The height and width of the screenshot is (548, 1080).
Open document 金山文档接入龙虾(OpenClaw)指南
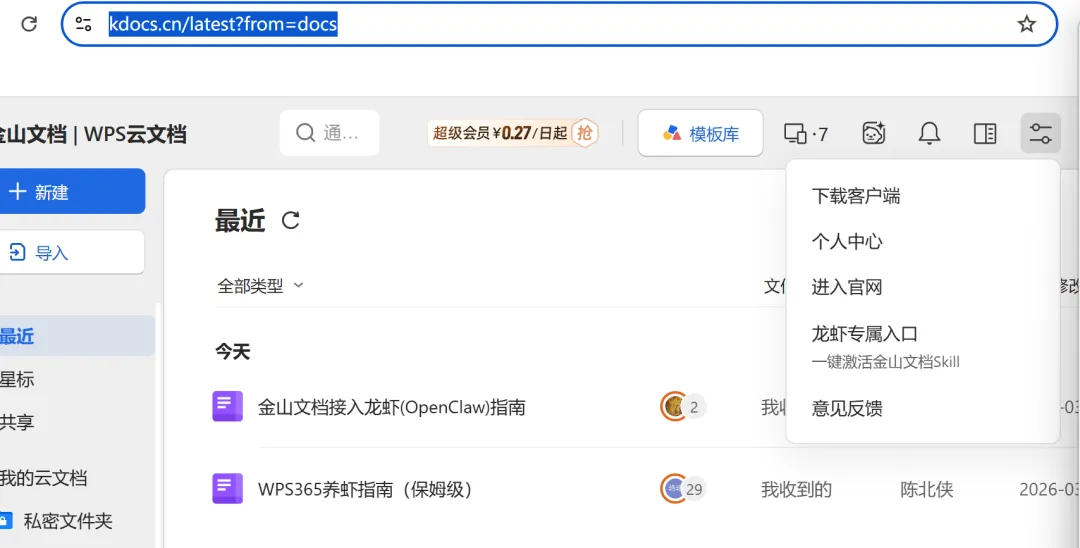(x=391, y=408)
